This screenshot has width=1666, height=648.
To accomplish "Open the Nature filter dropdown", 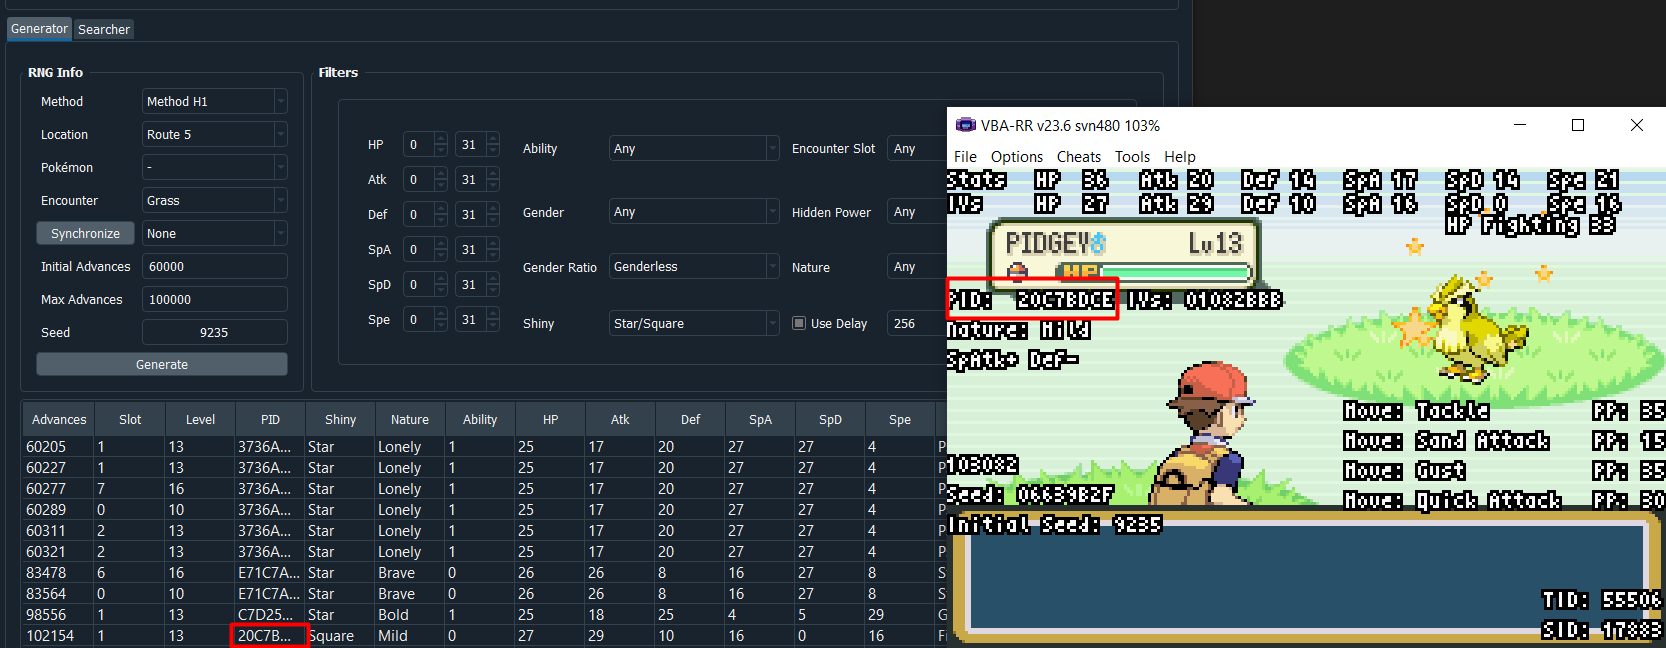I will [917, 266].
